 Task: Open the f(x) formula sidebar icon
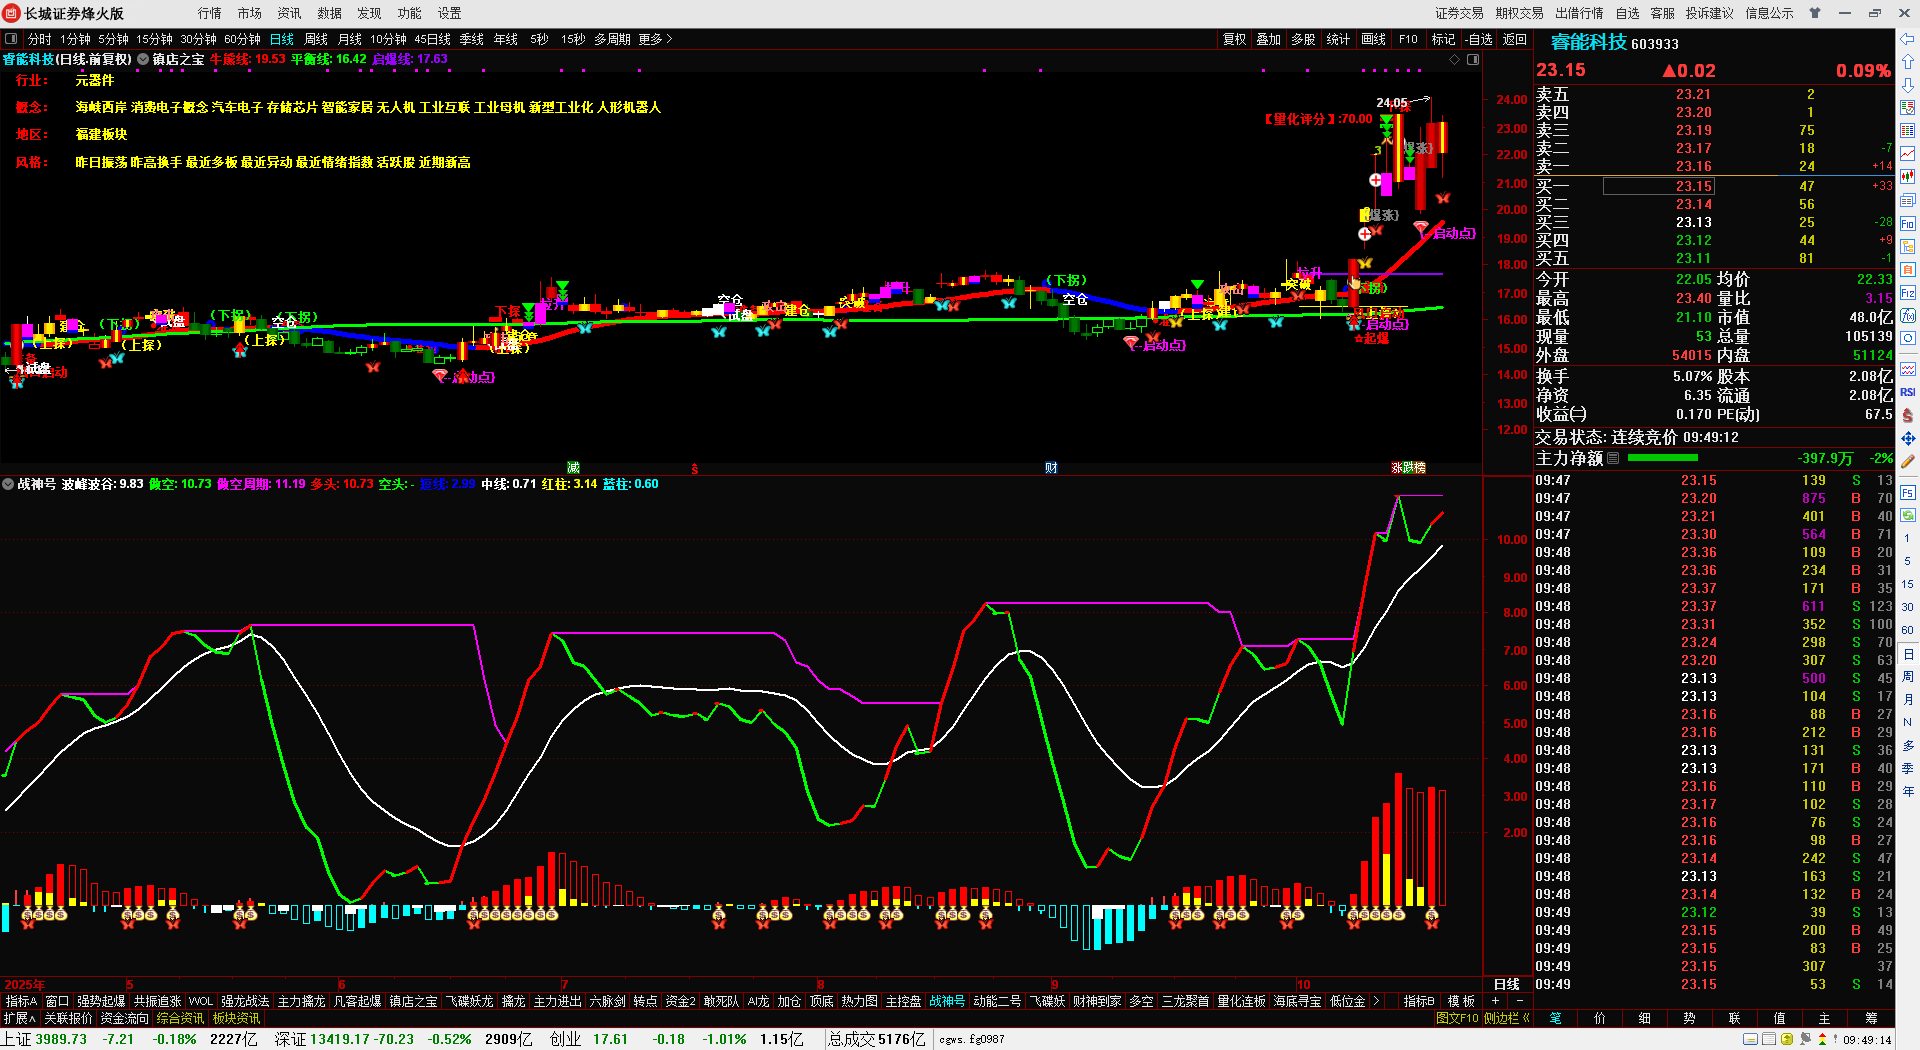(x=1908, y=316)
